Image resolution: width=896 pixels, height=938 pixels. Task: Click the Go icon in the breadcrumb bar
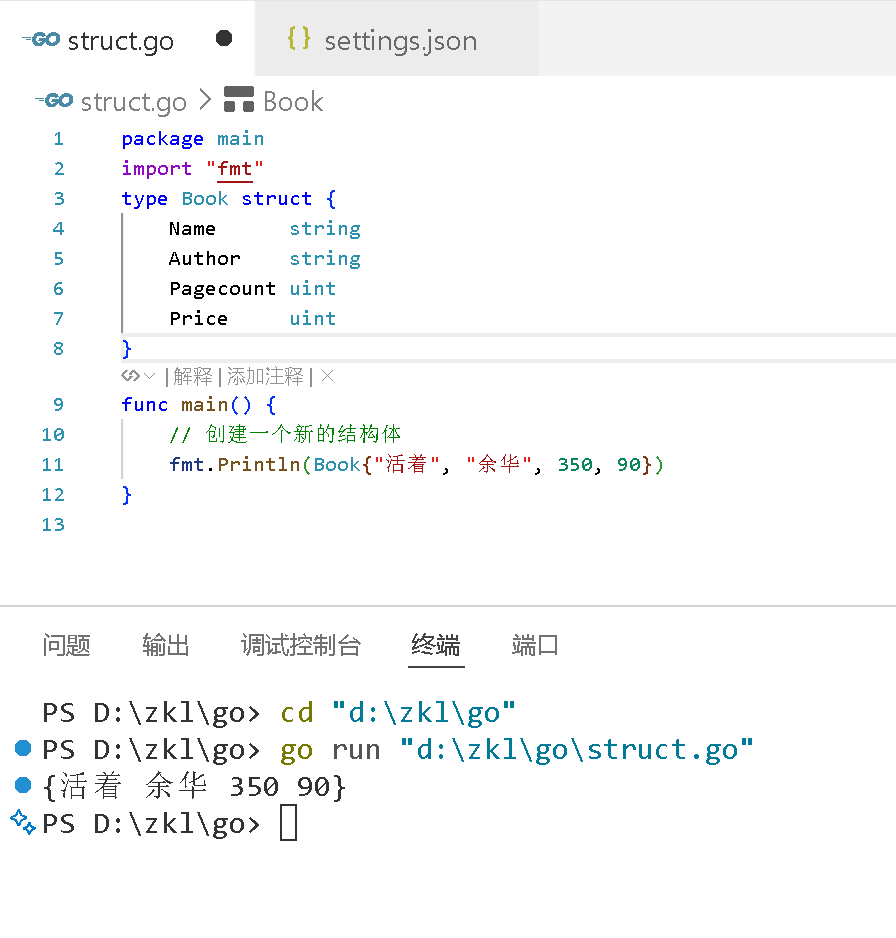[54, 100]
